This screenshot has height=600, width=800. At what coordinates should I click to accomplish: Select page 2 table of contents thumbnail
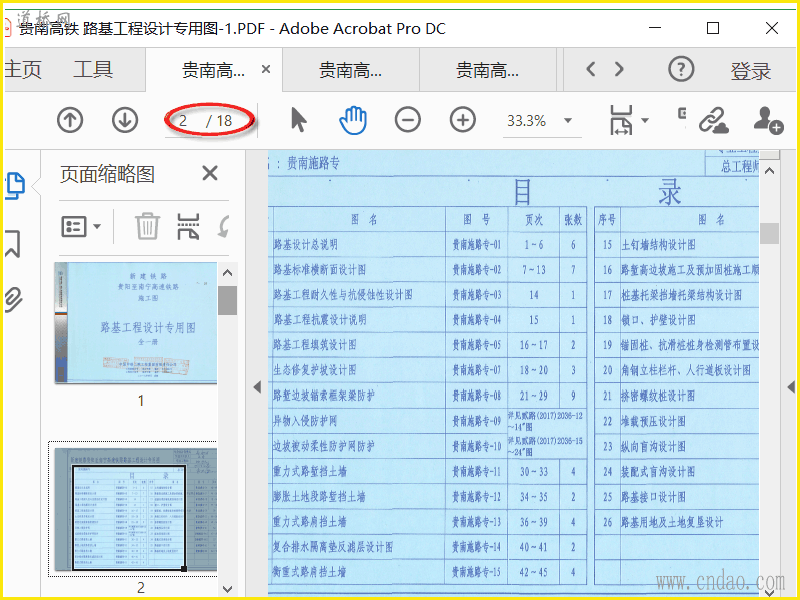pos(136,509)
